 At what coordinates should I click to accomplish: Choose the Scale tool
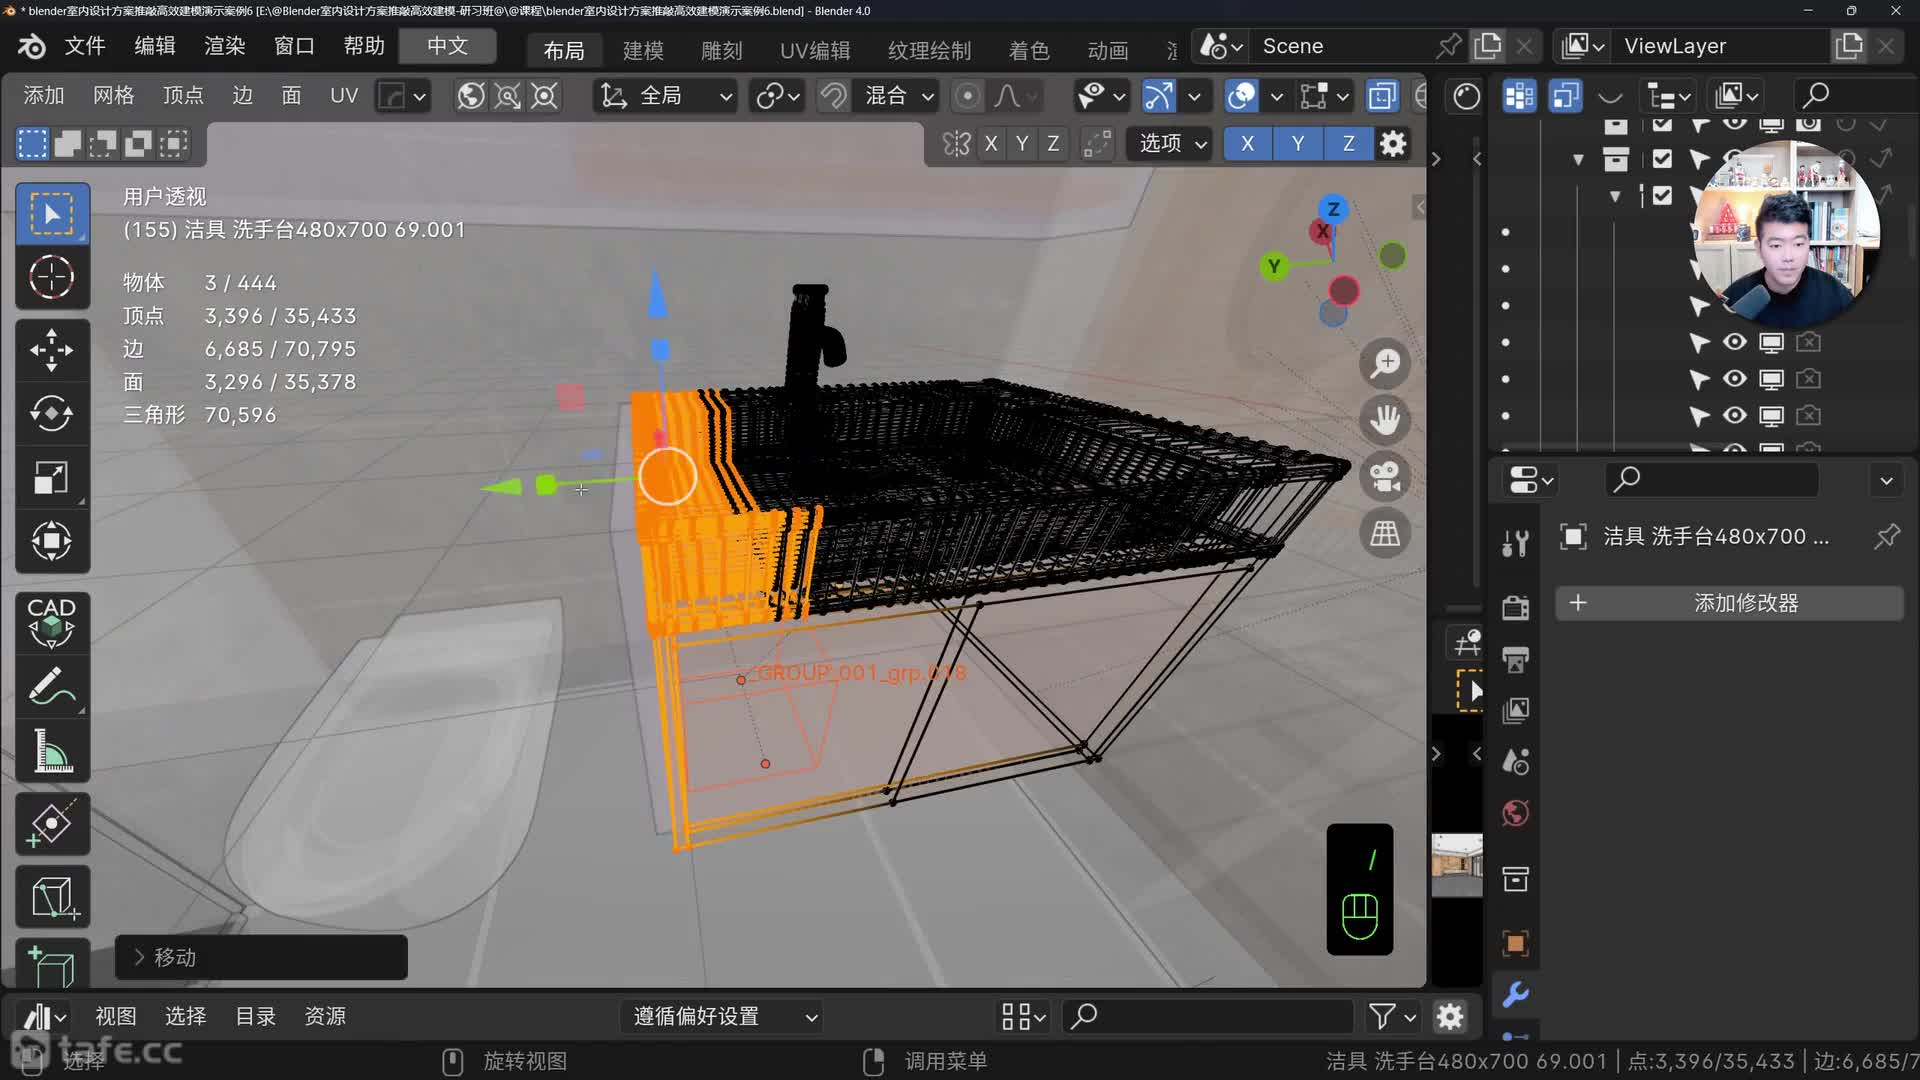(52, 478)
